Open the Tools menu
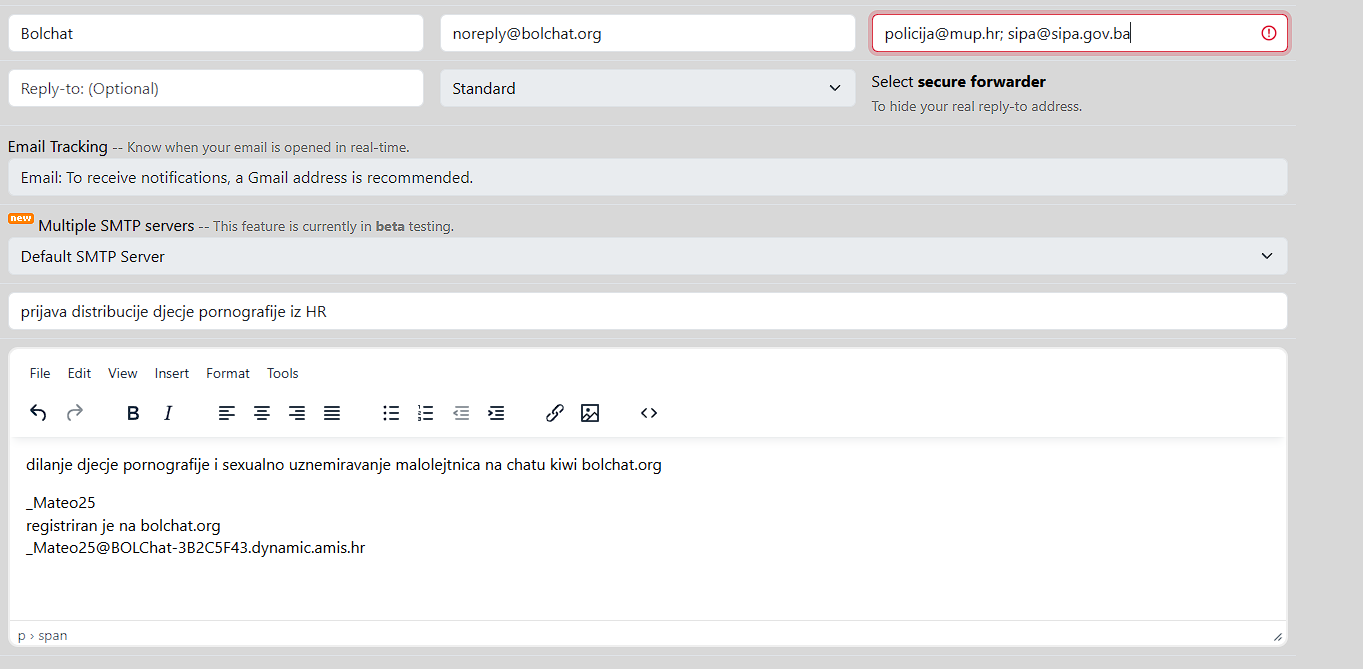 283,373
